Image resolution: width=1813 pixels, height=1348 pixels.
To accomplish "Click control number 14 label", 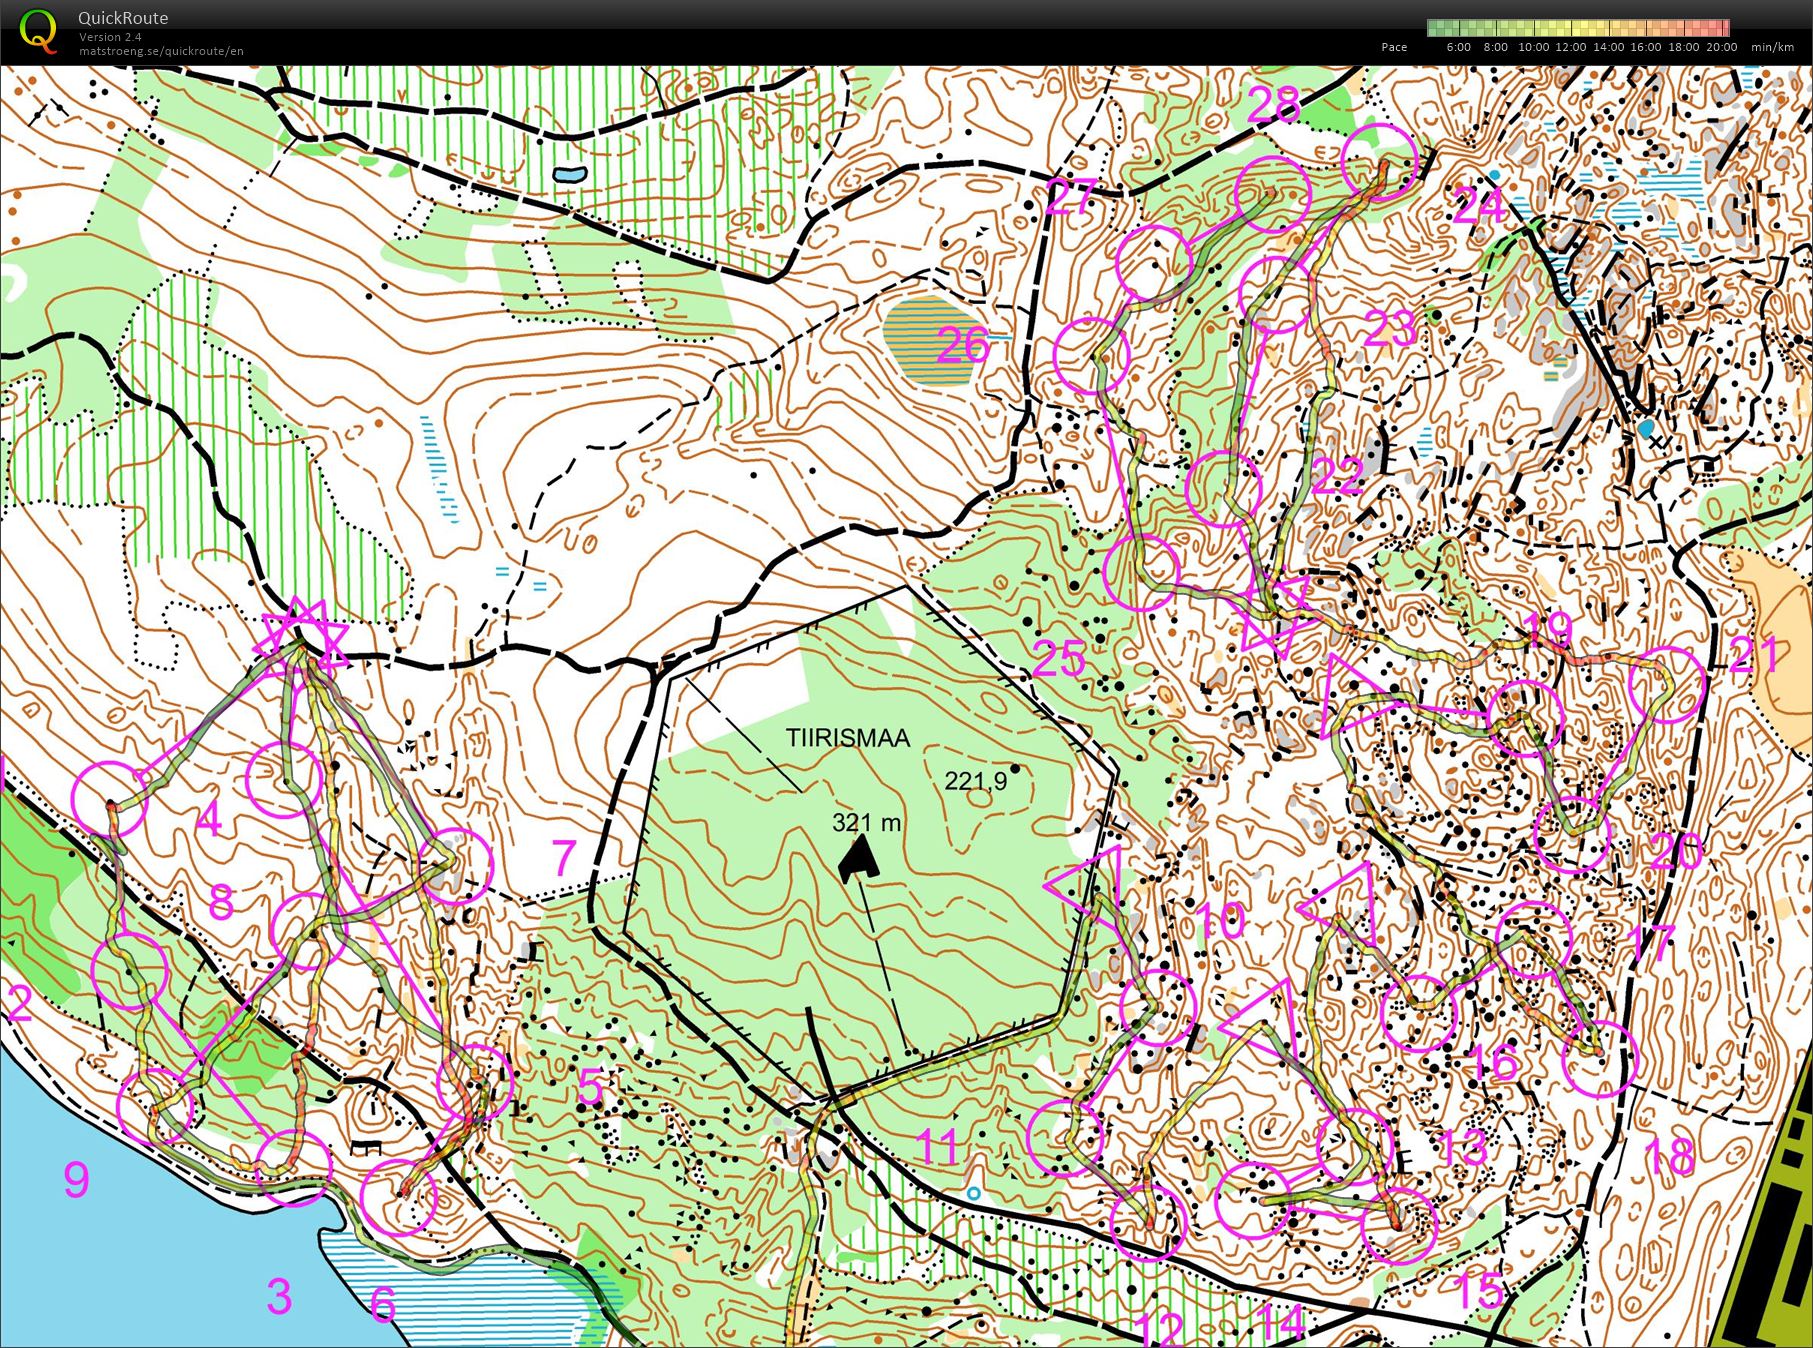I will point(1282,1321).
